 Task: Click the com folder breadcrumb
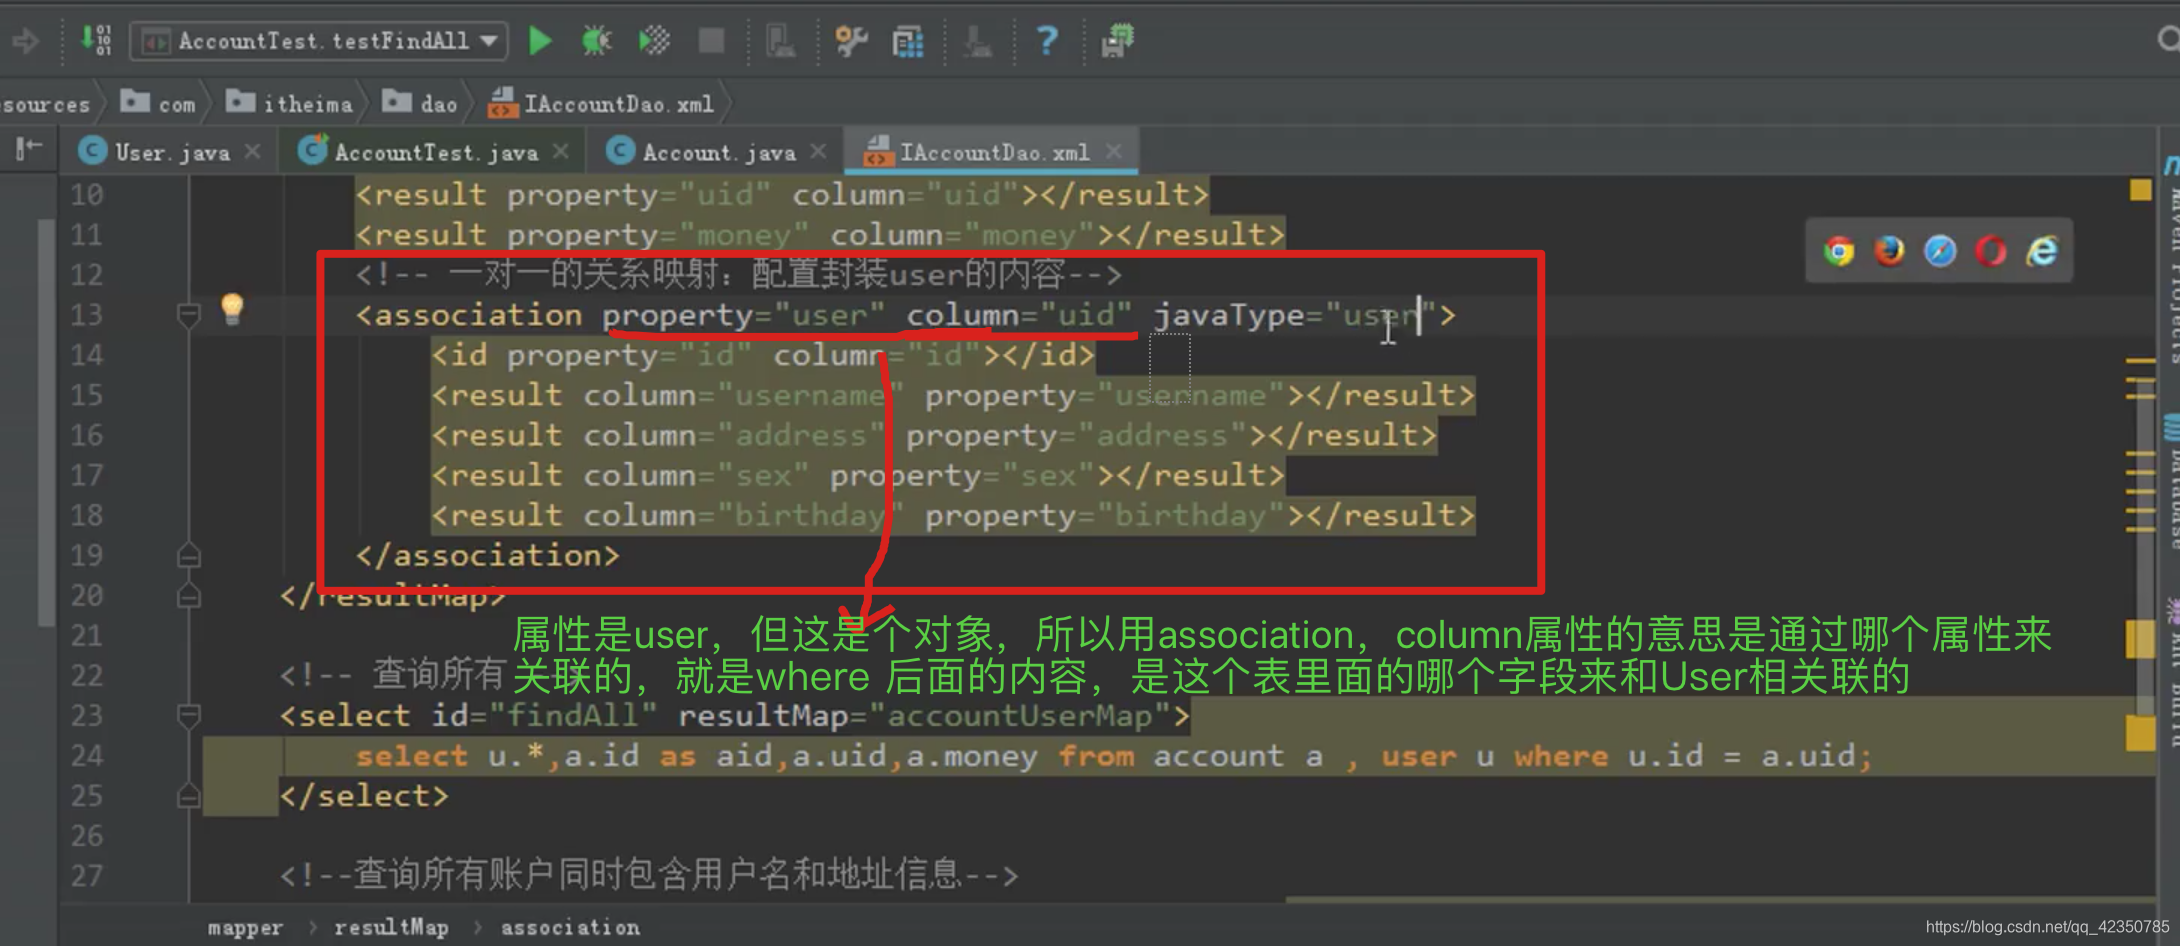tap(158, 103)
